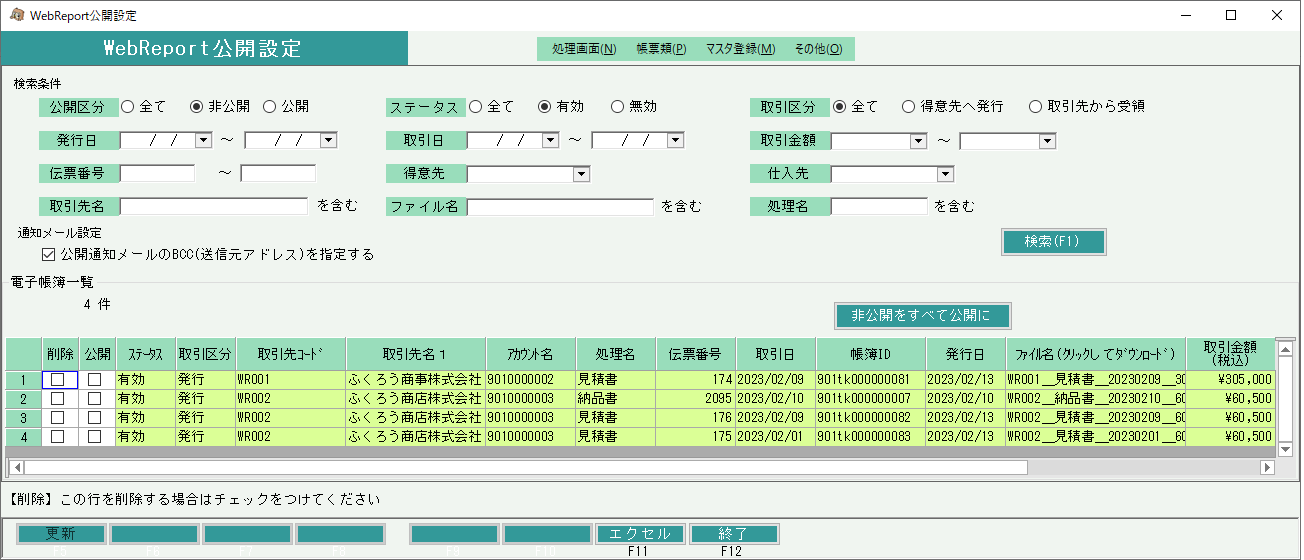Expand the 取引金額 minimum dropdown
Image resolution: width=1304 pixels, height=560 pixels.
(918, 141)
